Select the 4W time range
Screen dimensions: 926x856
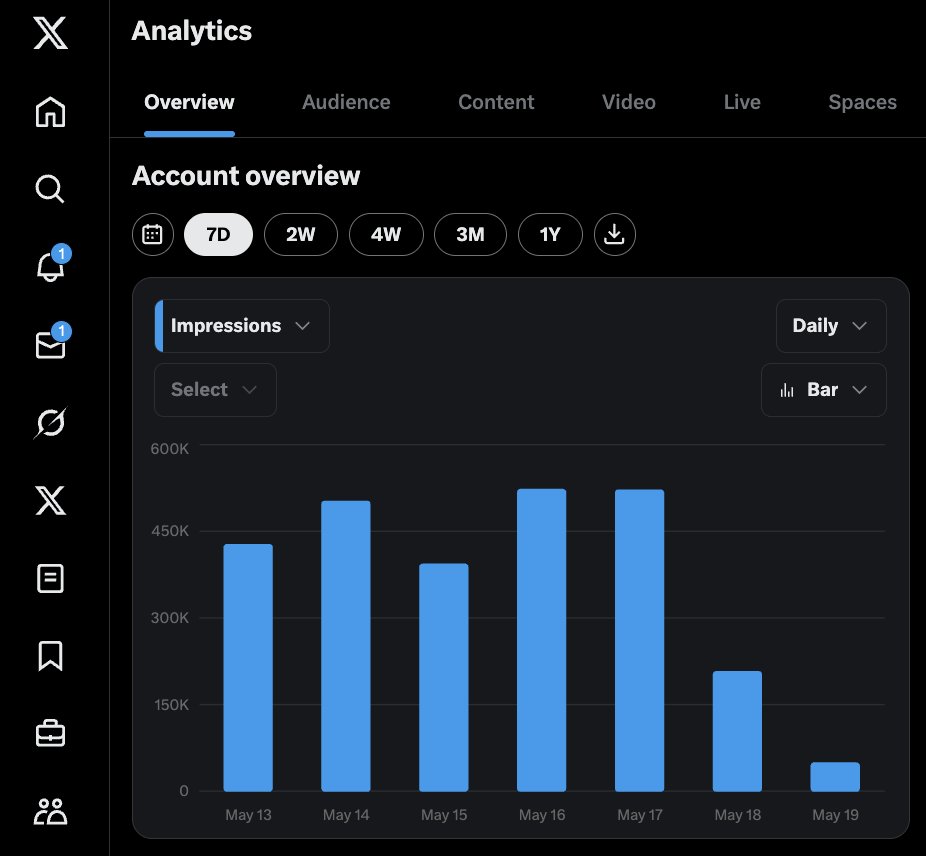pyautogui.click(x=386, y=235)
